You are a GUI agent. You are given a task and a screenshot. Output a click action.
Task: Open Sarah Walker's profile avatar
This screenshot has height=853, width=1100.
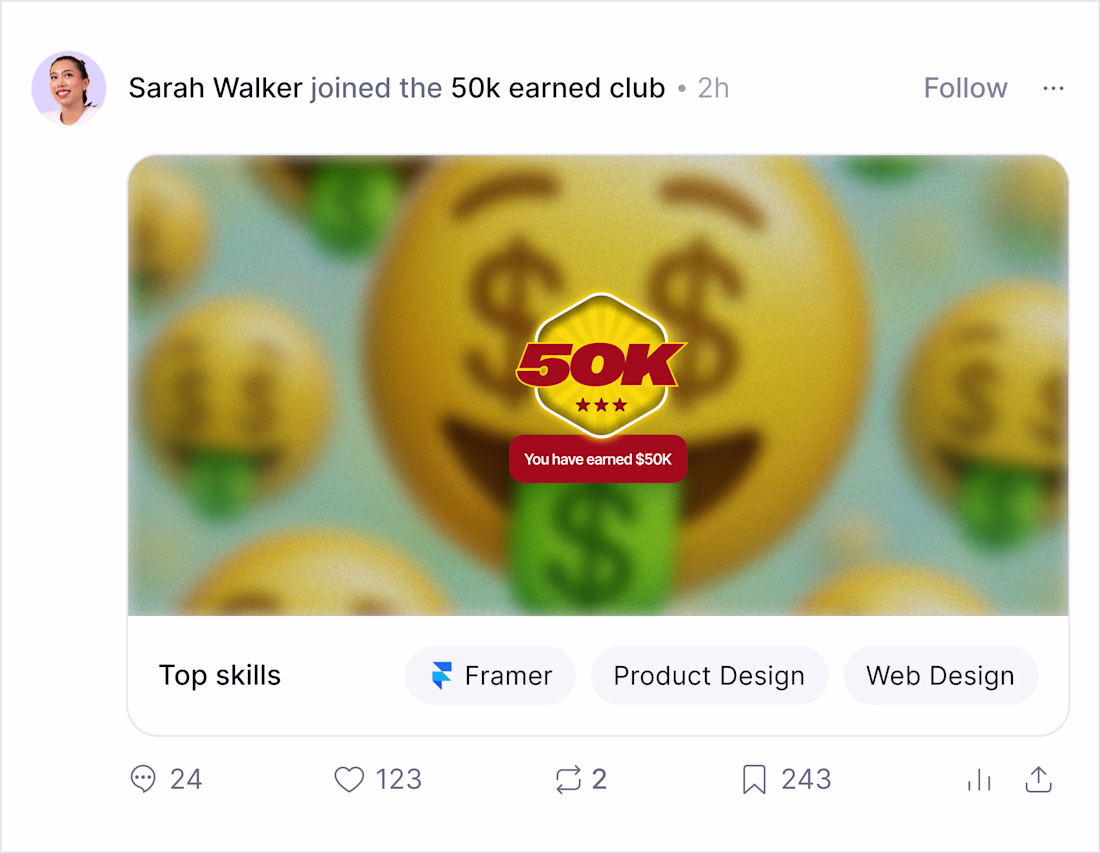[x=69, y=88]
